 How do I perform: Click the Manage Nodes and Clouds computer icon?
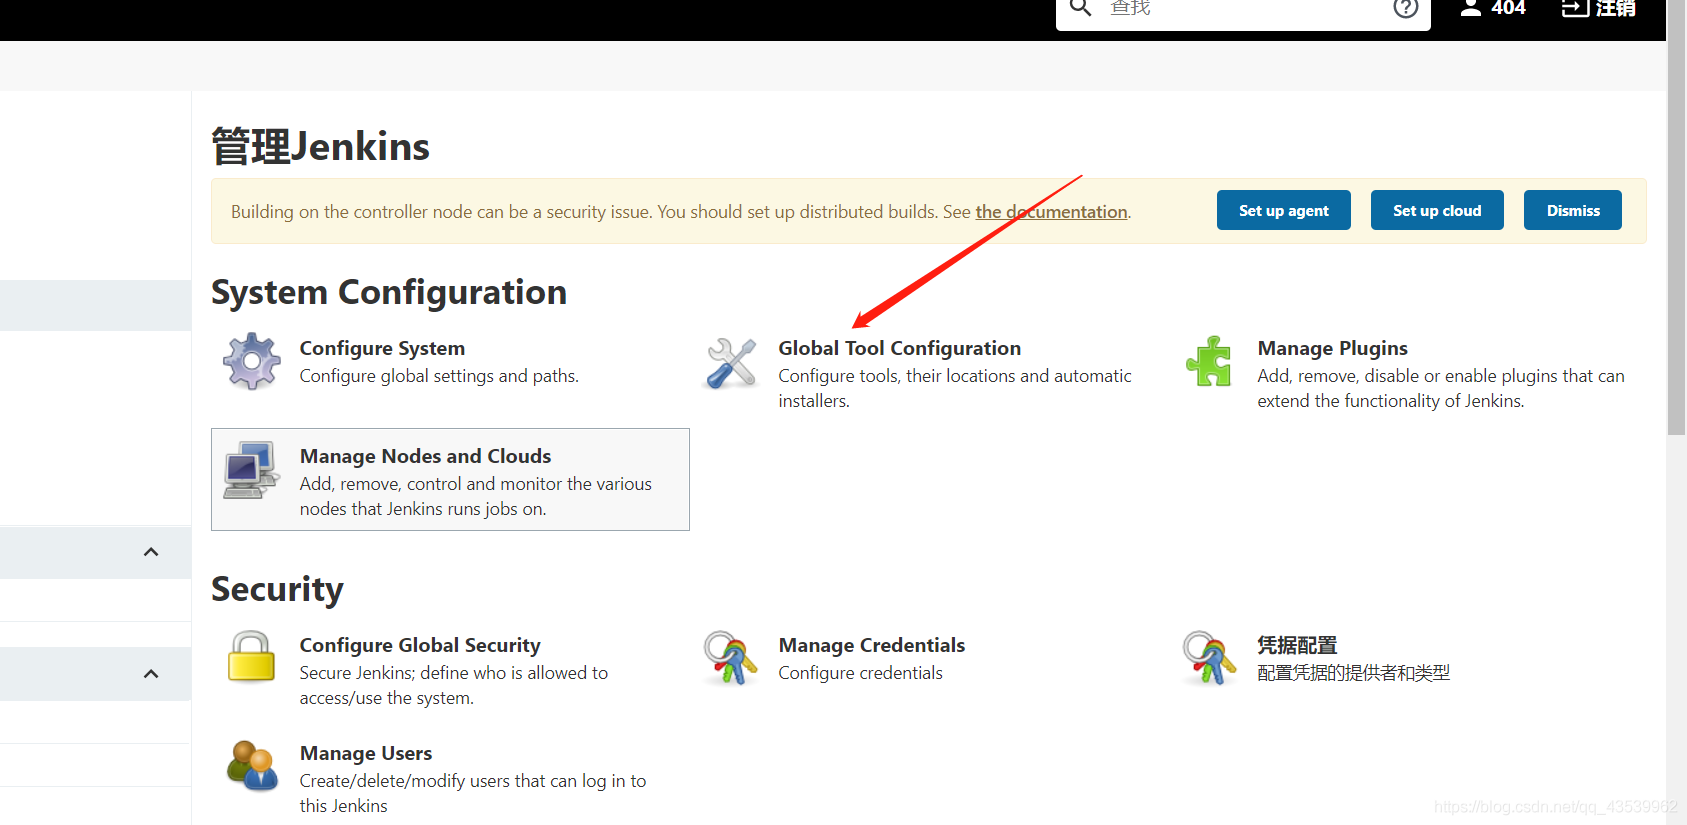pyautogui.click(x=251, y=469)
